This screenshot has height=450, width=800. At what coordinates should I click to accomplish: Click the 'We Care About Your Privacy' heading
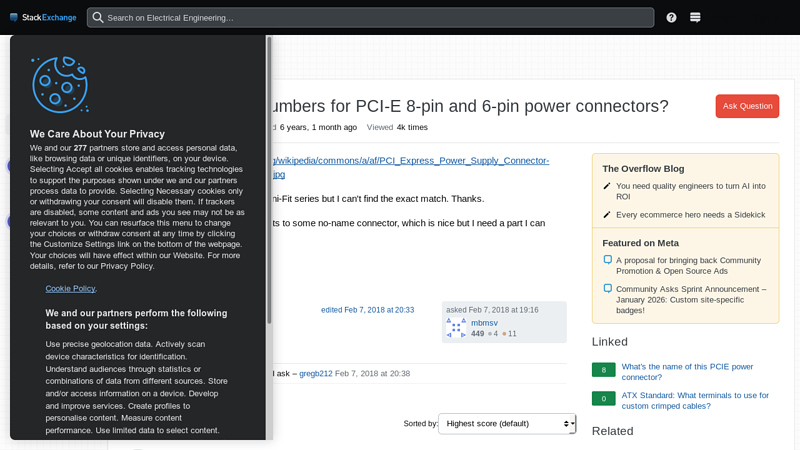click(x=97, y=134)
